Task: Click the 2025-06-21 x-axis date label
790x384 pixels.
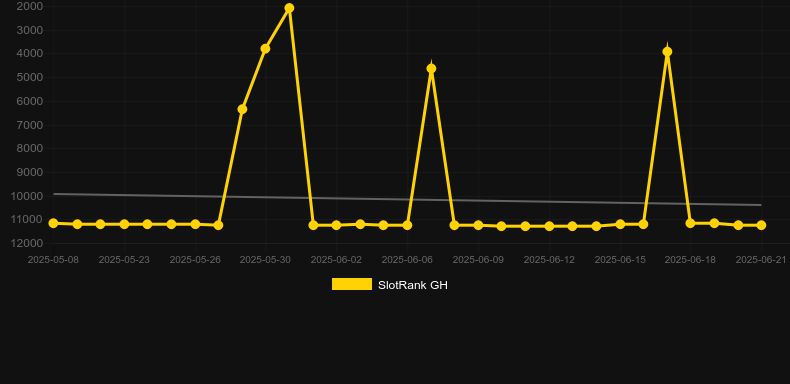Action: 761,260
